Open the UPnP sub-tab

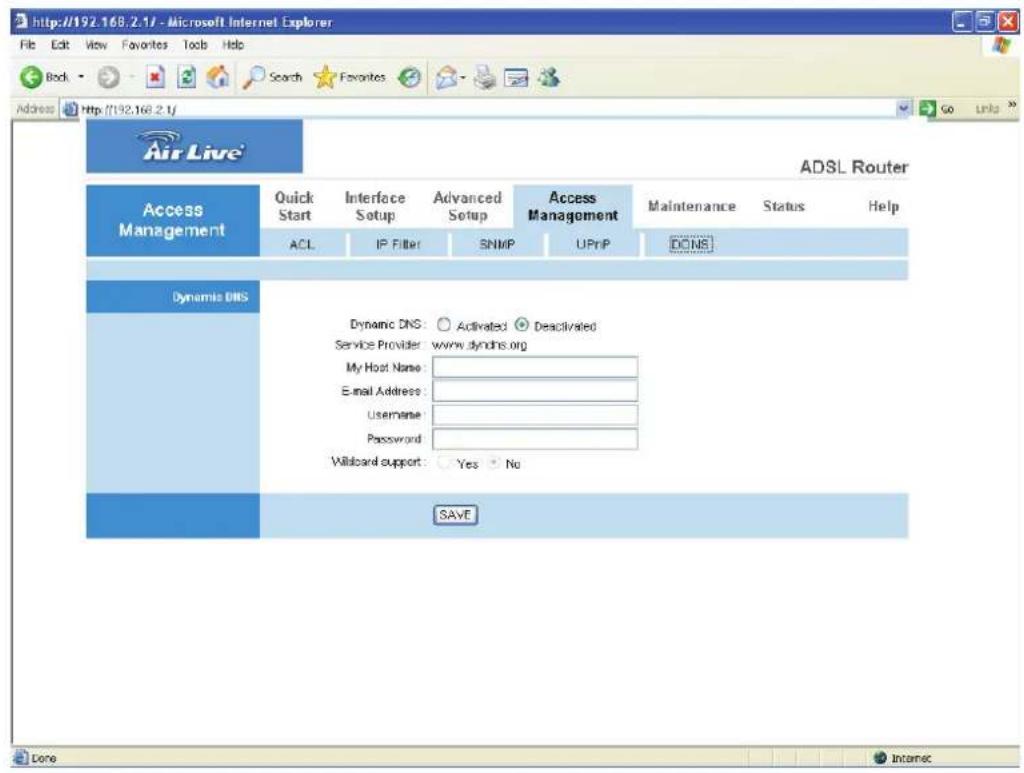[593, 244]
